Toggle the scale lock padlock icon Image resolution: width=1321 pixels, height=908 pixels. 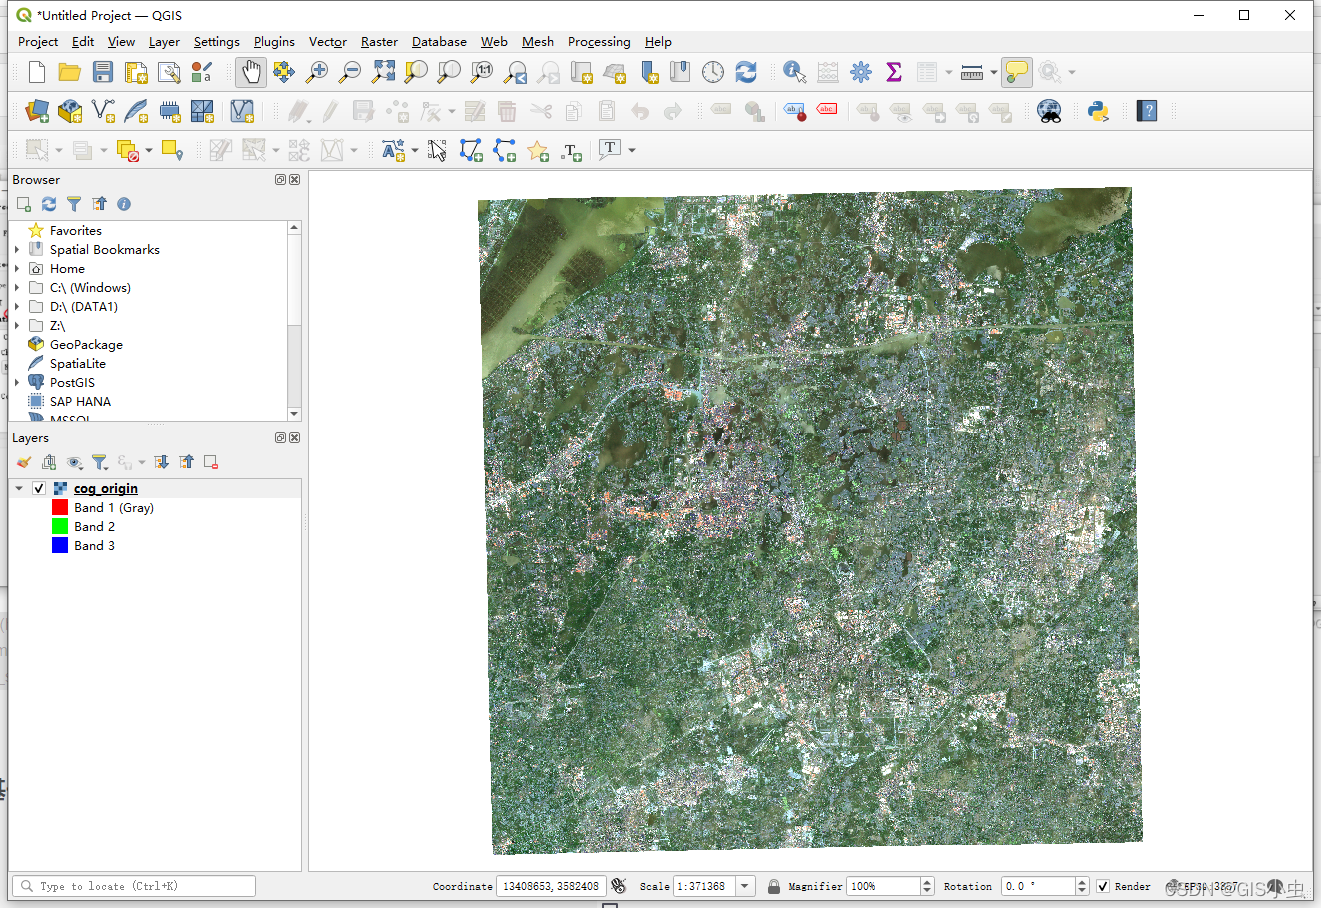click(x=774, y=886)
